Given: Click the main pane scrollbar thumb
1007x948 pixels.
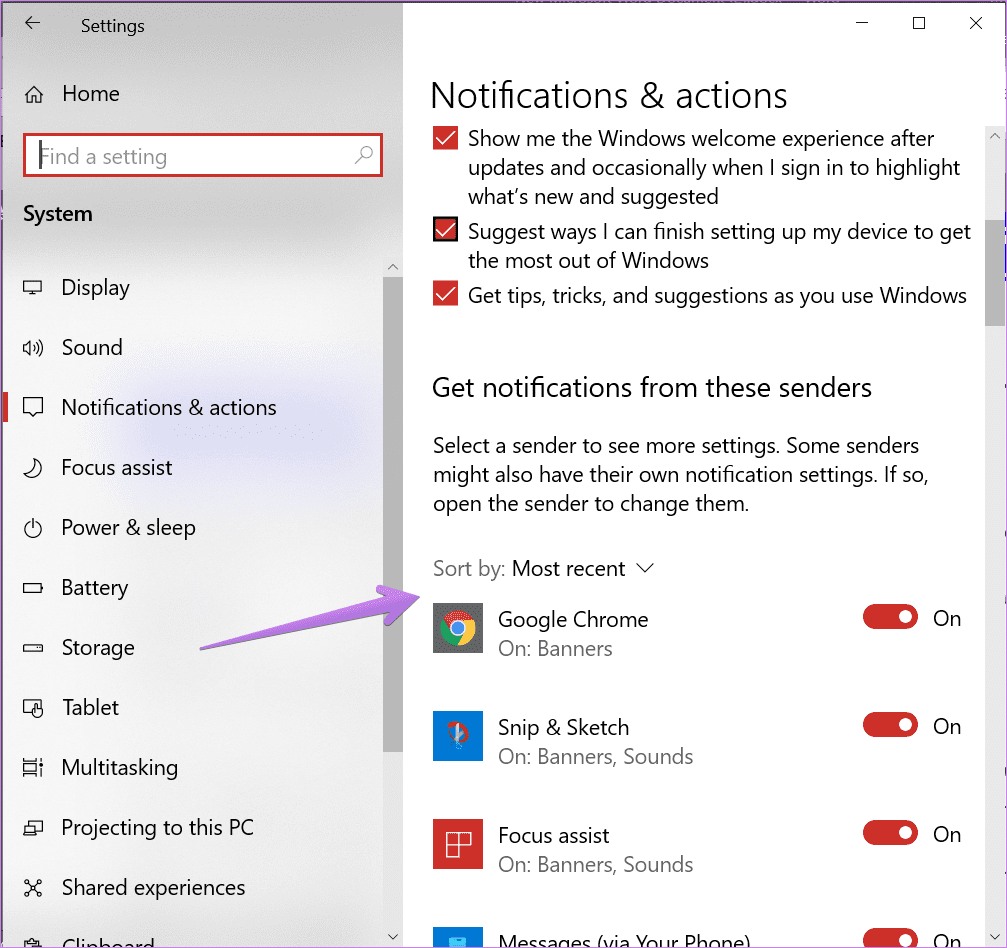Looking at the screenshot, I should tap(994, 273).
